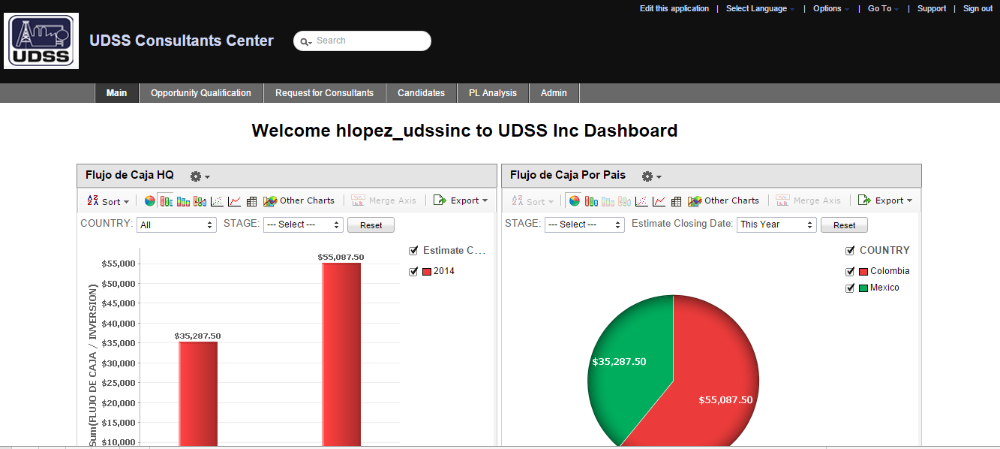Open Export dropdown in Flujo de Caja HQ
The image size is (1000, 449).
(460, 201)
